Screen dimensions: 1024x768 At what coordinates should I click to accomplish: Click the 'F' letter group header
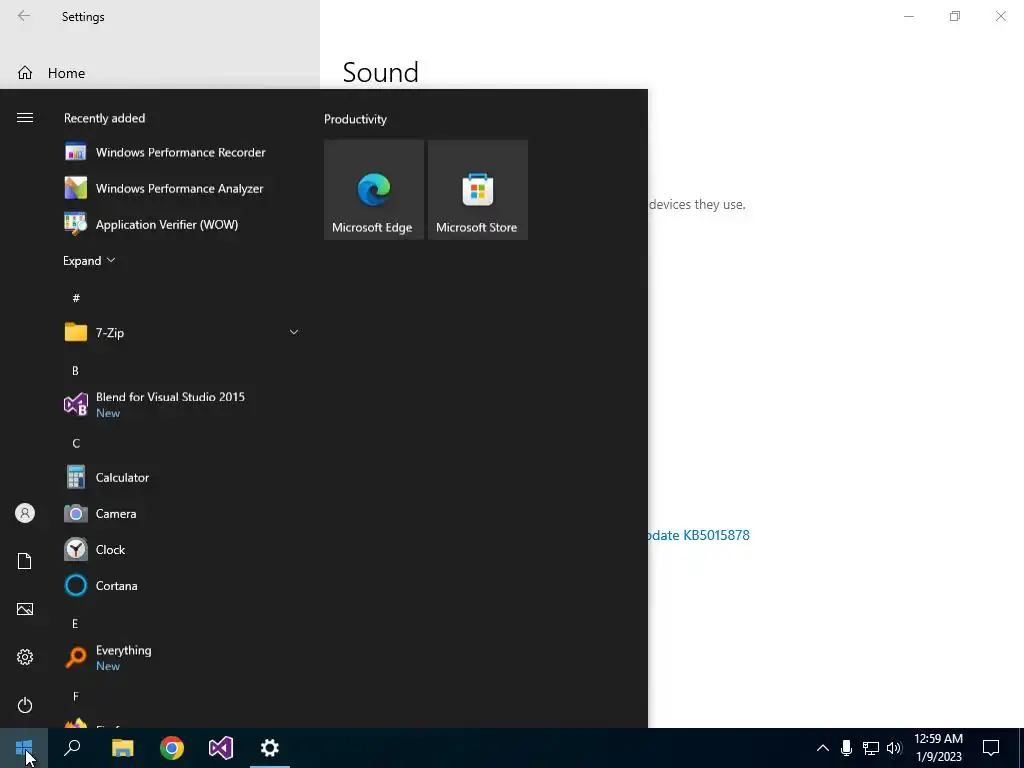click(x=76, y=697)
